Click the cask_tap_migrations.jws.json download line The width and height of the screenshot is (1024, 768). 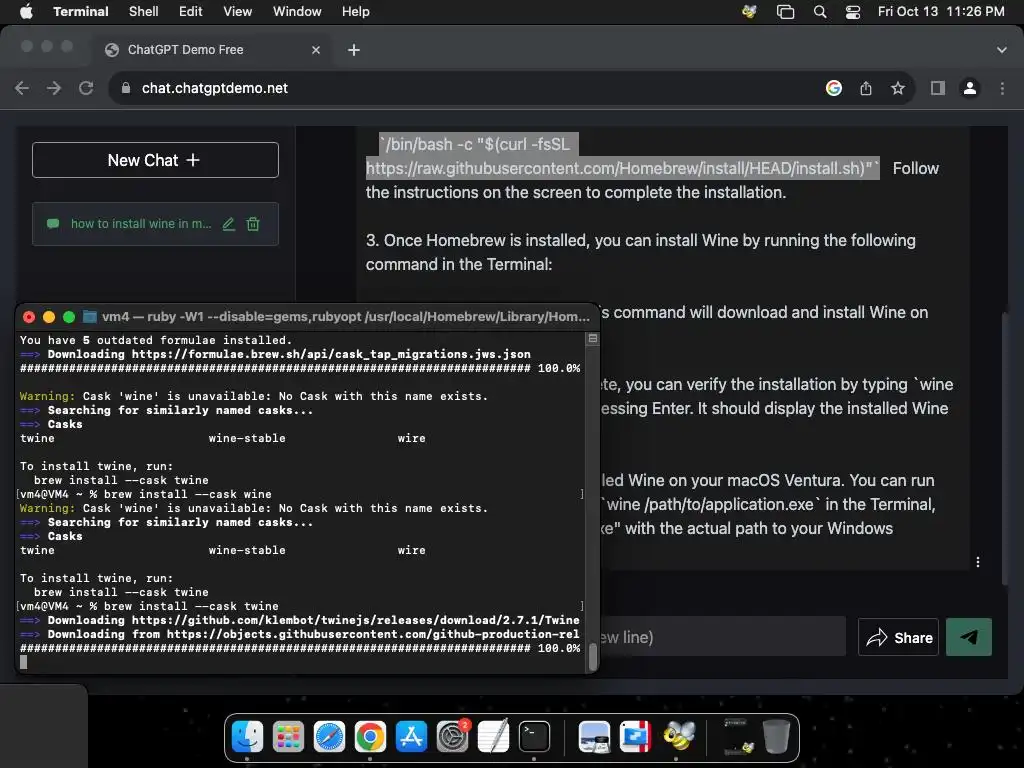tap(275, 354)
